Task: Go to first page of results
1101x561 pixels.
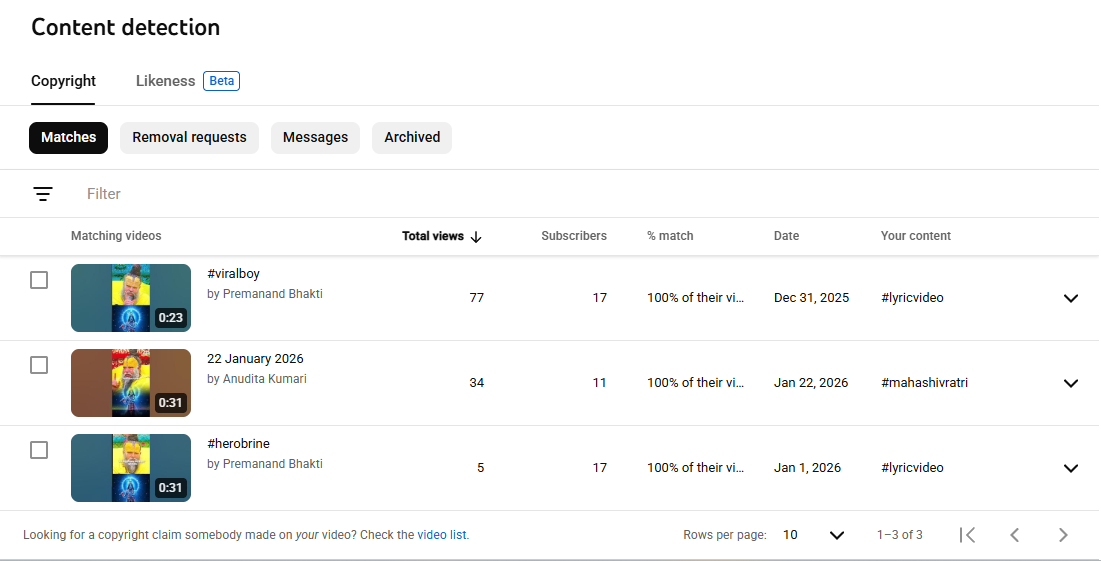Action: 967,535
